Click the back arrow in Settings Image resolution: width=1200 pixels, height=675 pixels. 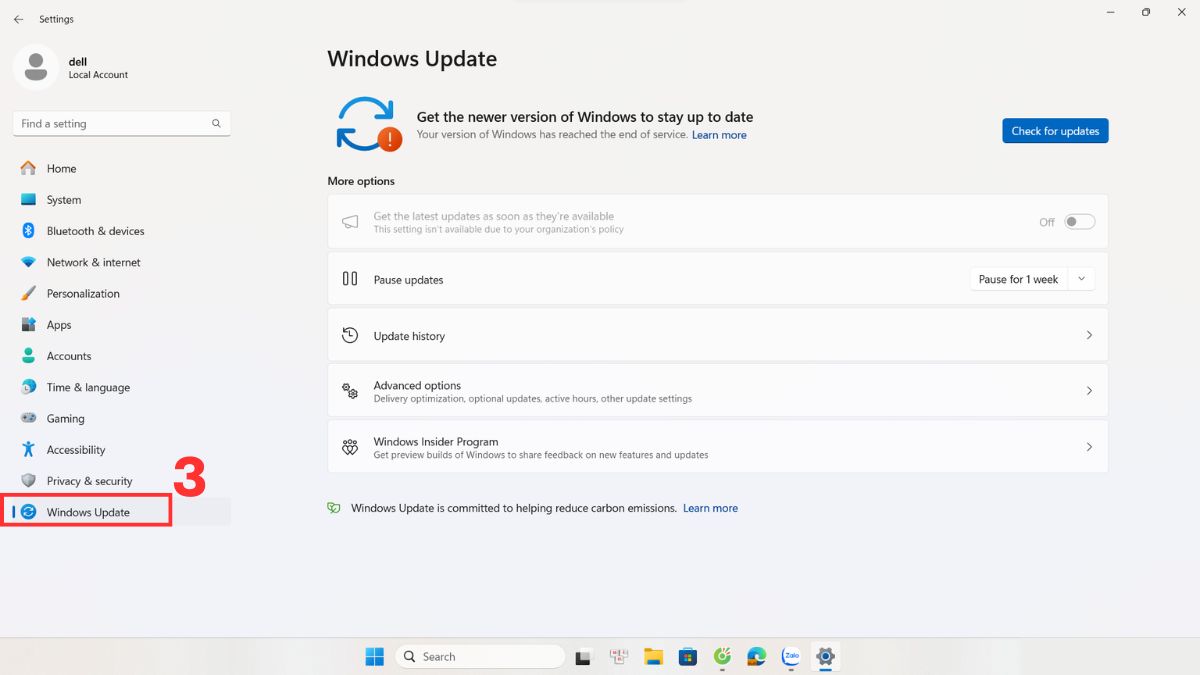pyautogui.click(x=19, y=19)
